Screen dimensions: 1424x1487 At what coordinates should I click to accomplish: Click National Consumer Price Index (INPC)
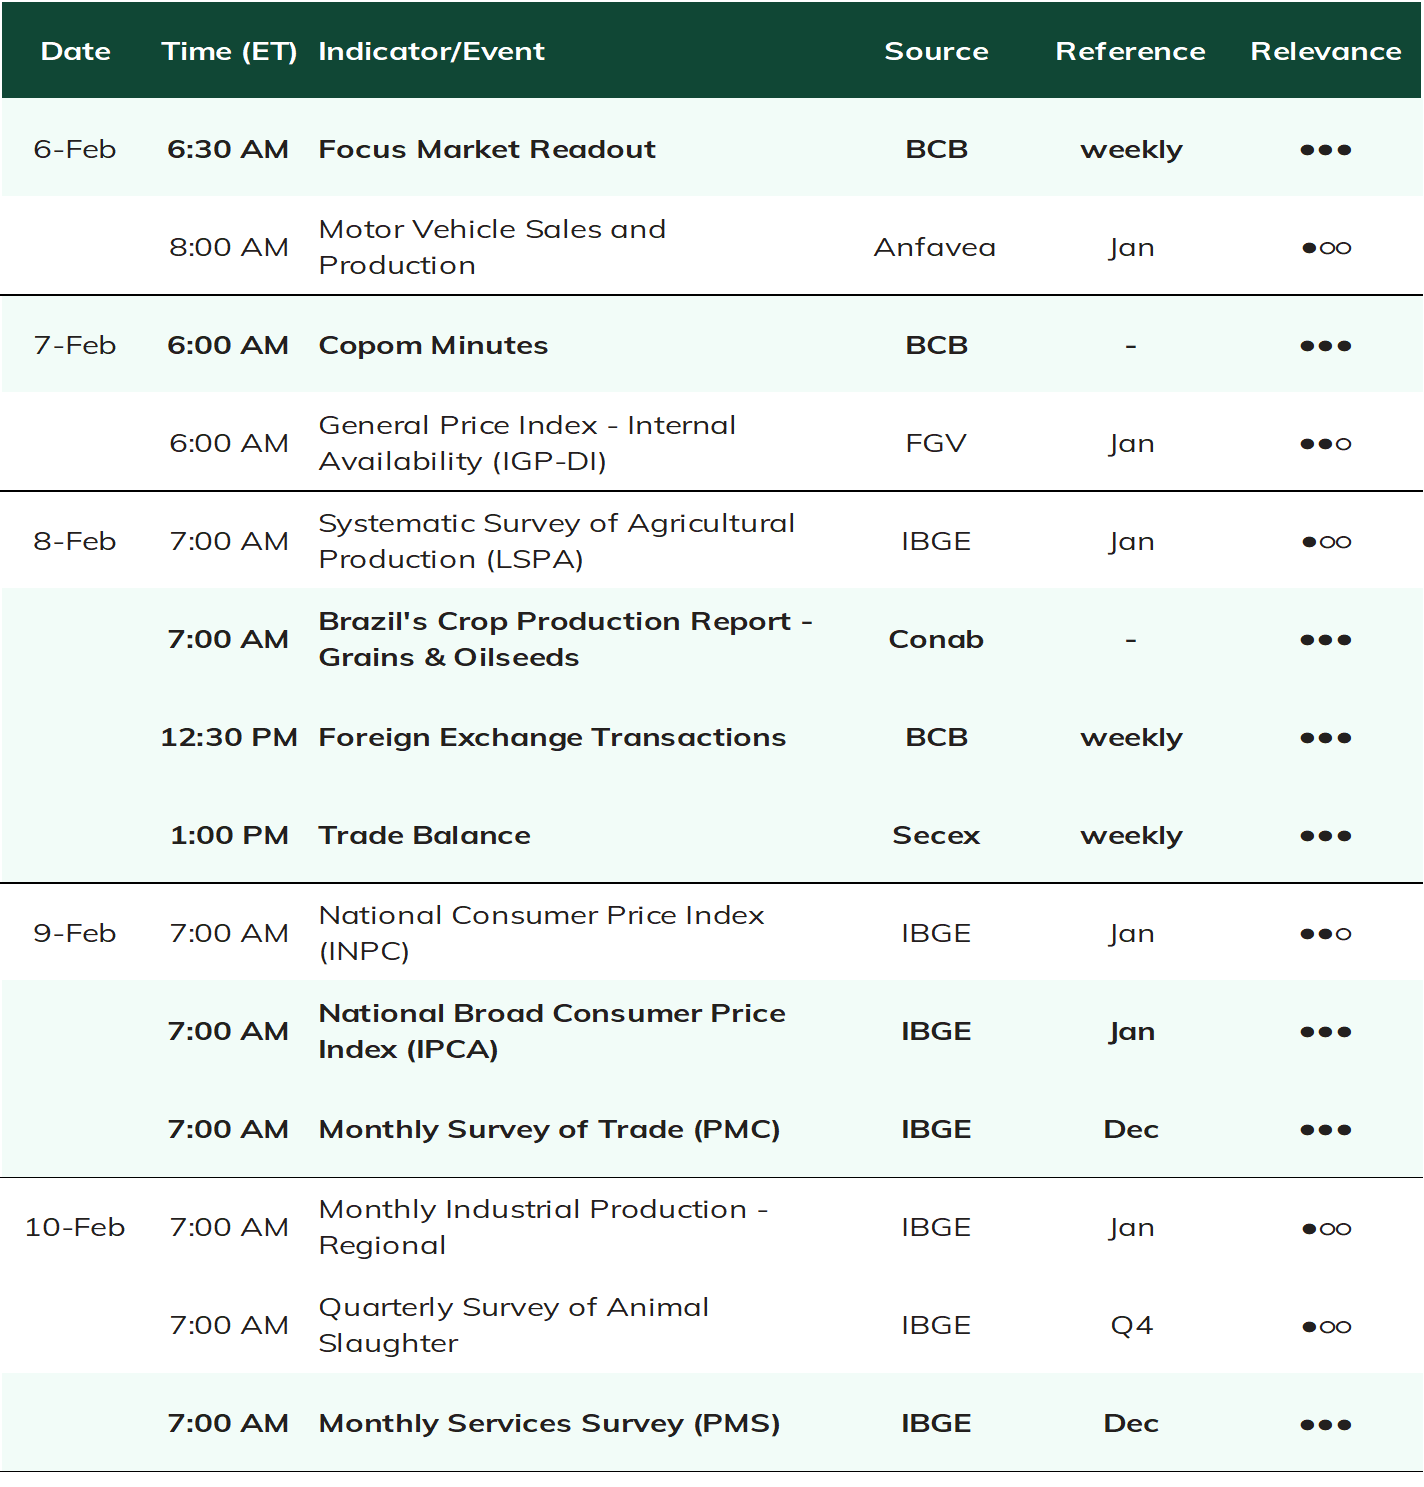541,933
